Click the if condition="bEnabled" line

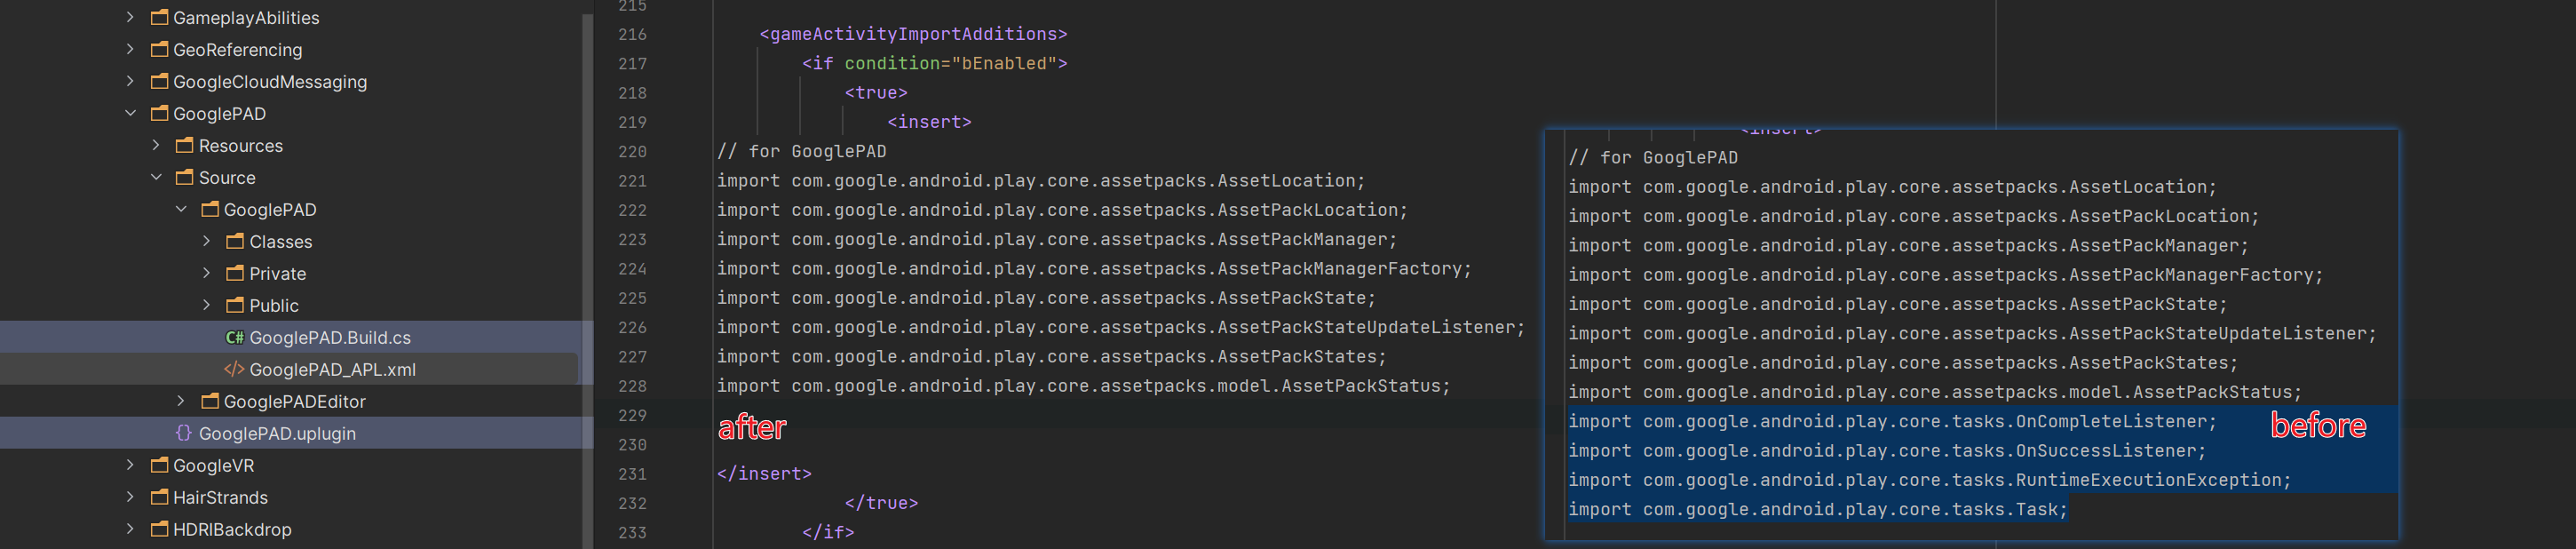point(934,63)
